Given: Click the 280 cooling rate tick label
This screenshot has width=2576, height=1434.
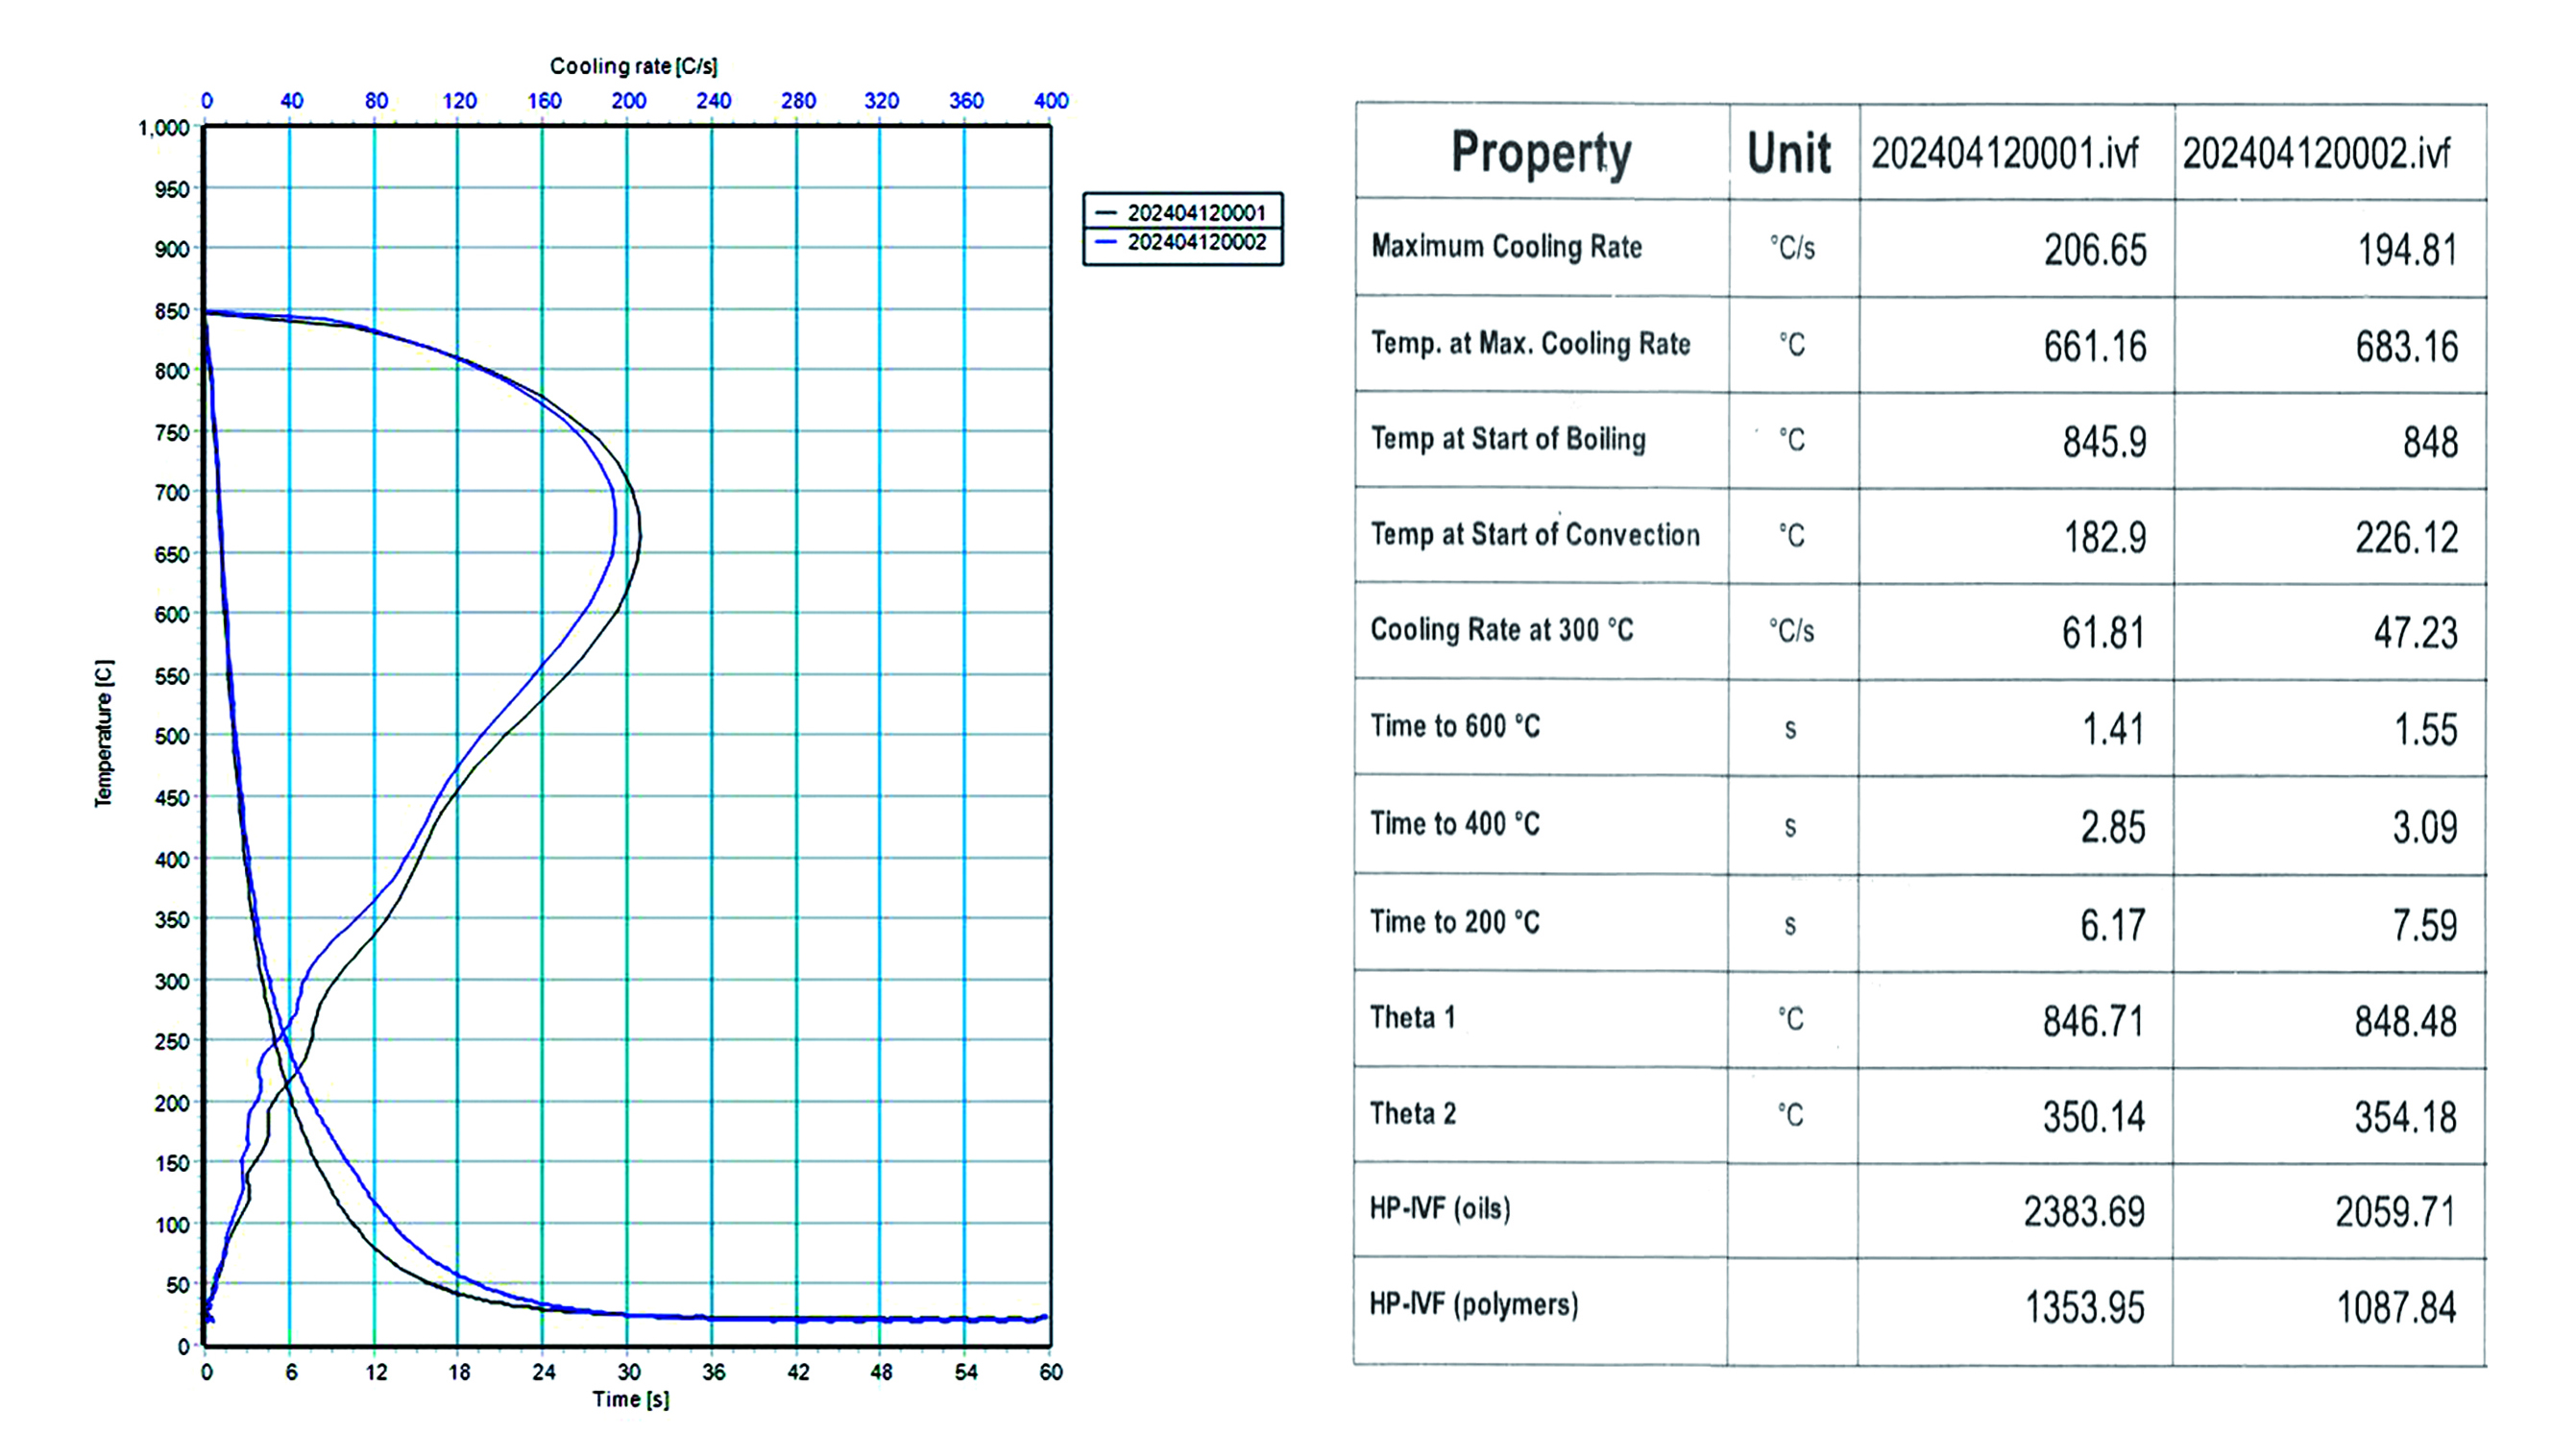Looking at the screenshot, I should (798, 101).
